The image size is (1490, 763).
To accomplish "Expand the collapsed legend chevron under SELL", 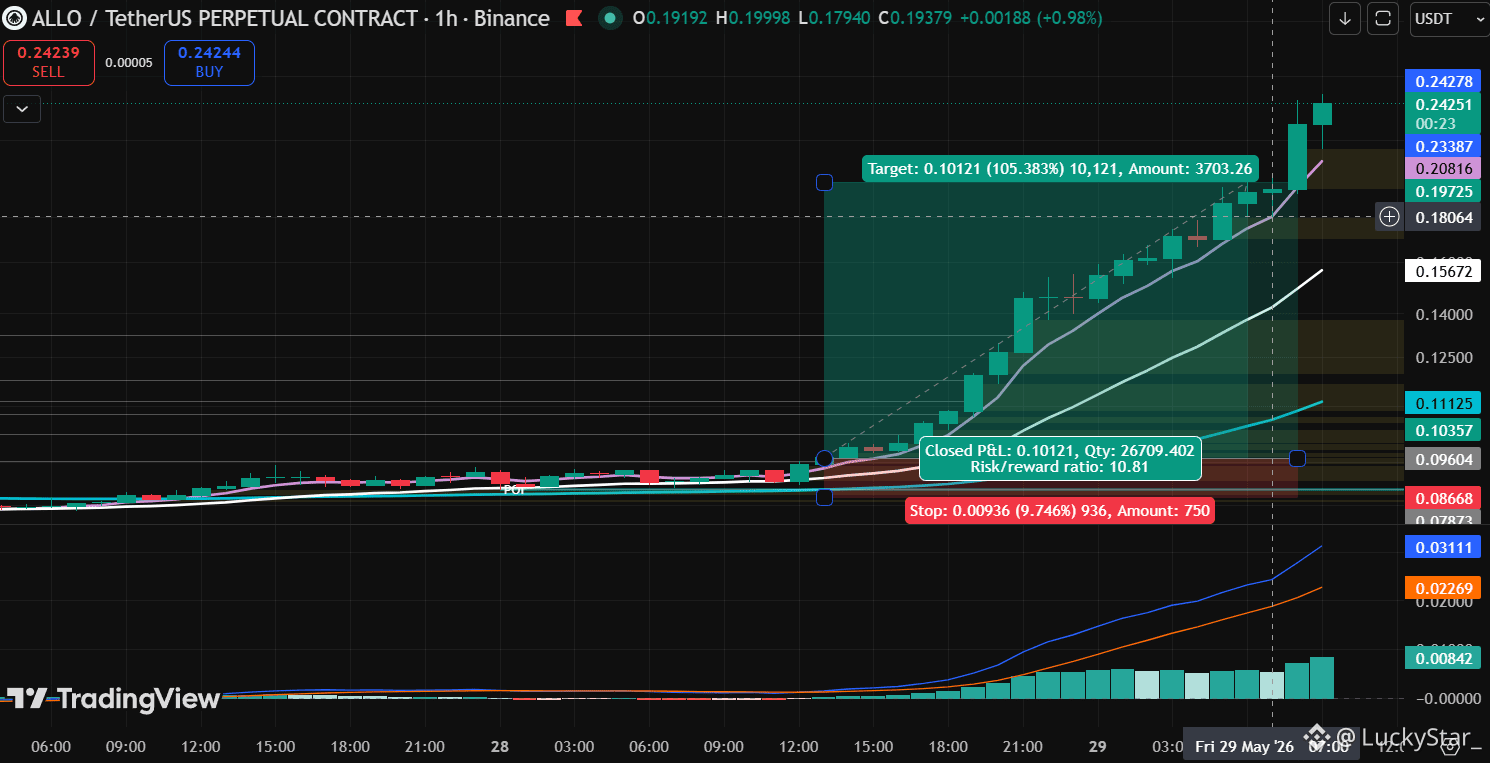I will pyautogui.click(x=22, y=108).
